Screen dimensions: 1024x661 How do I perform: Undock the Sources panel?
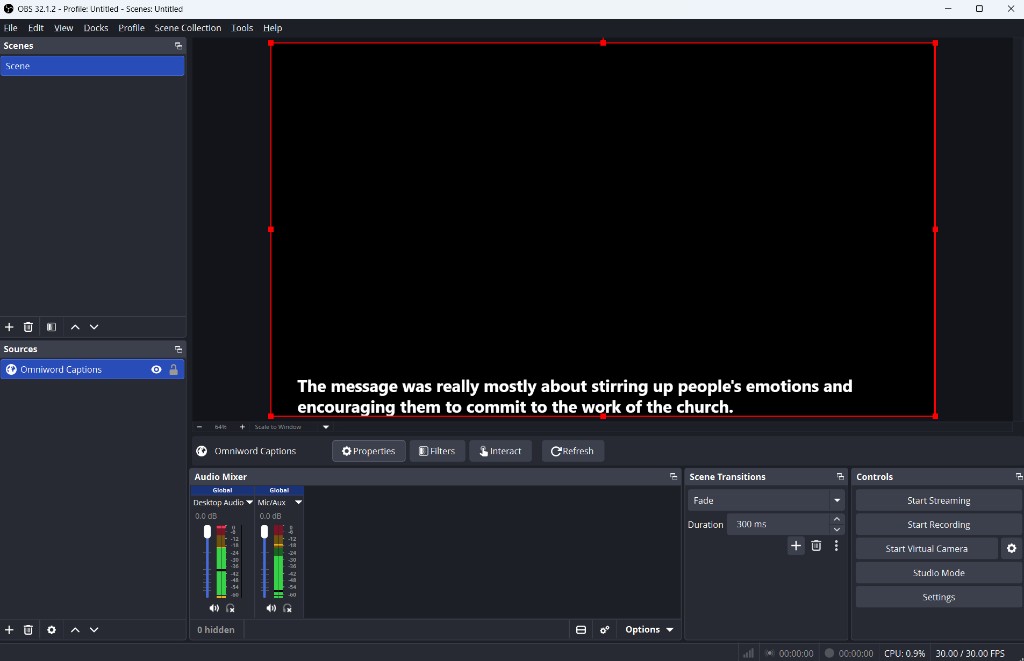tap(178, 349)
